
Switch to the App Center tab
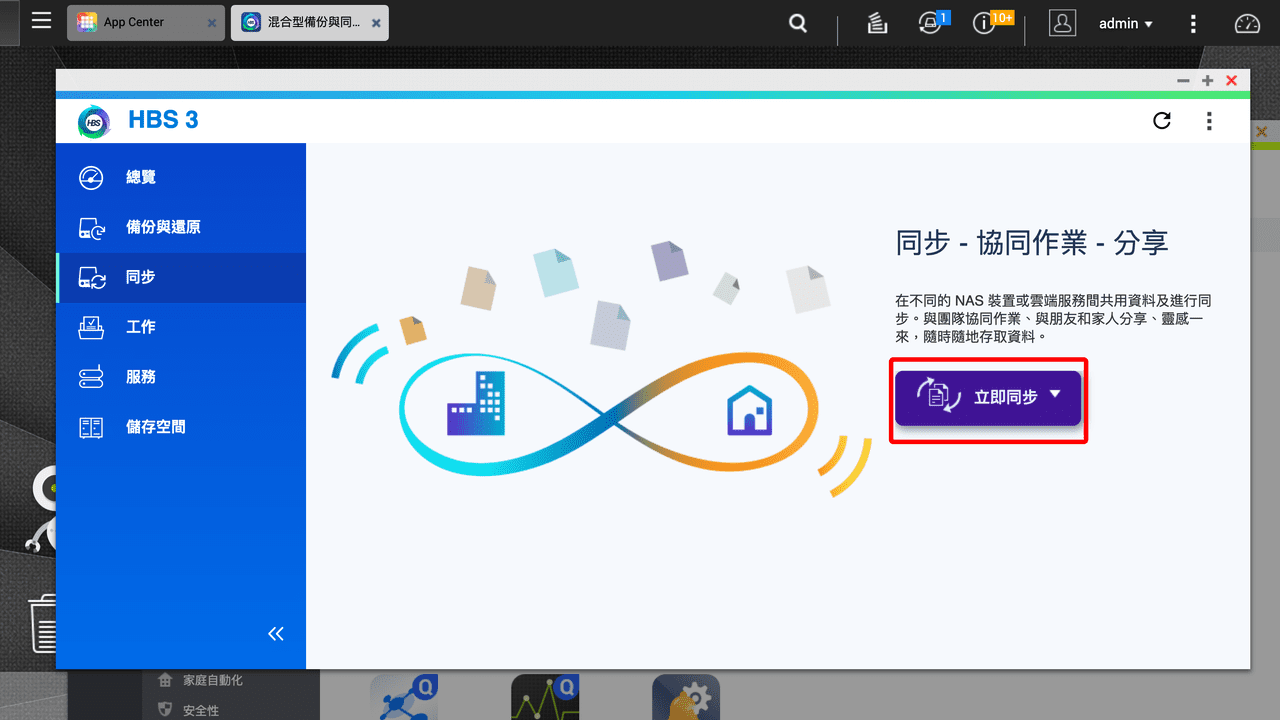[x=135, y=21]
